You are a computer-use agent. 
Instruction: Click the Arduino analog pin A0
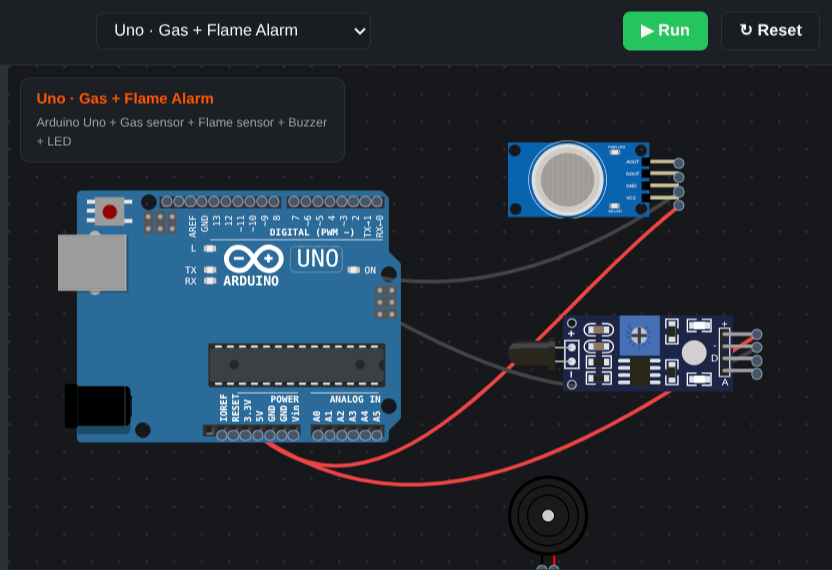click(318, 435)
